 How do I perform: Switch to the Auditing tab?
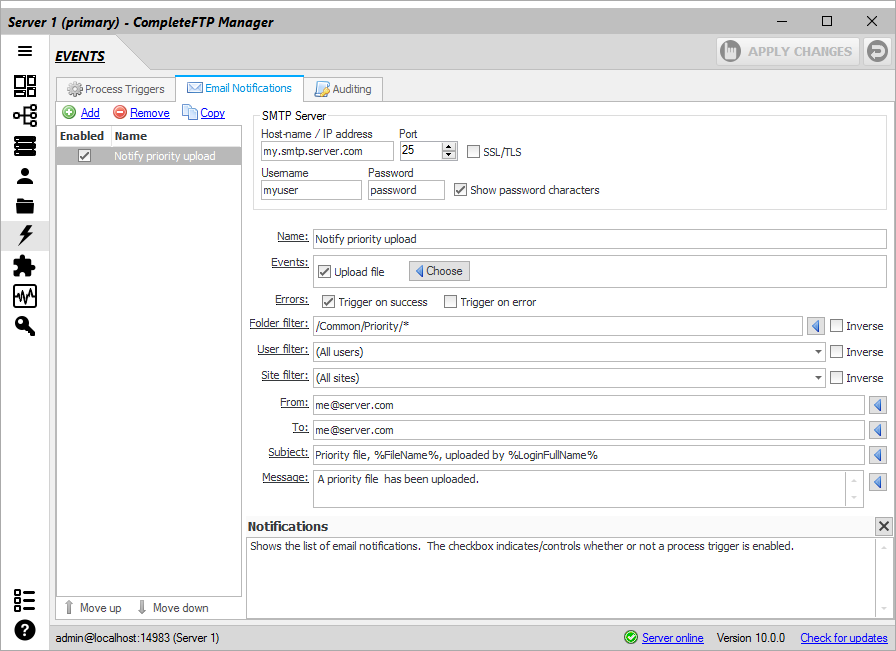click(x=342, y=89)
